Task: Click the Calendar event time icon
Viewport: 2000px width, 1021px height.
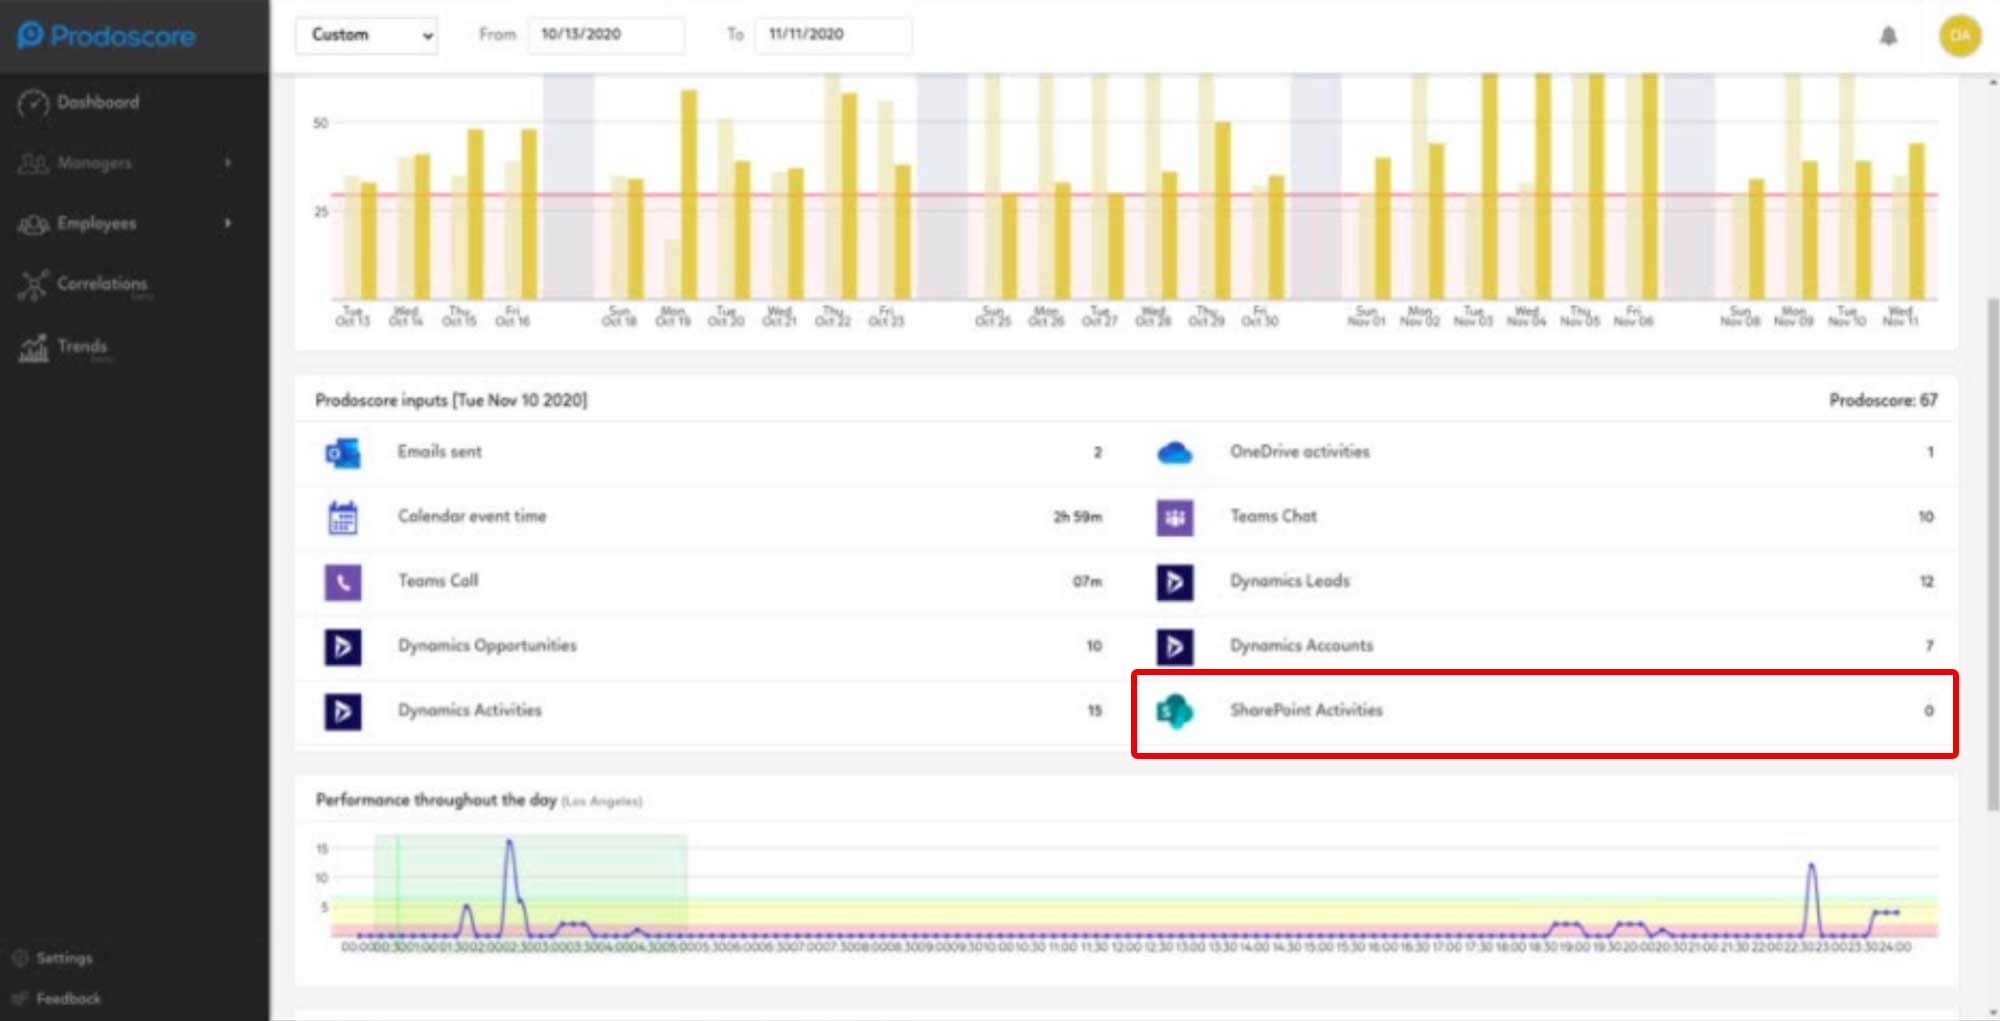Action: 343,517
